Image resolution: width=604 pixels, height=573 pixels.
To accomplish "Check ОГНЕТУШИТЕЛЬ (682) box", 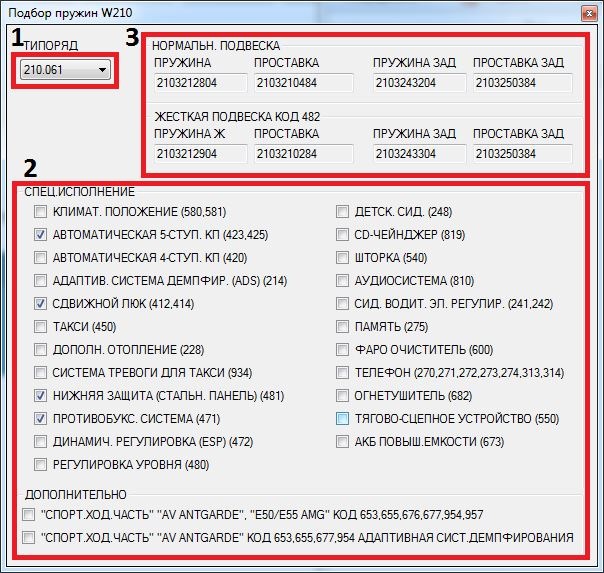I will [x=342, y=395].
